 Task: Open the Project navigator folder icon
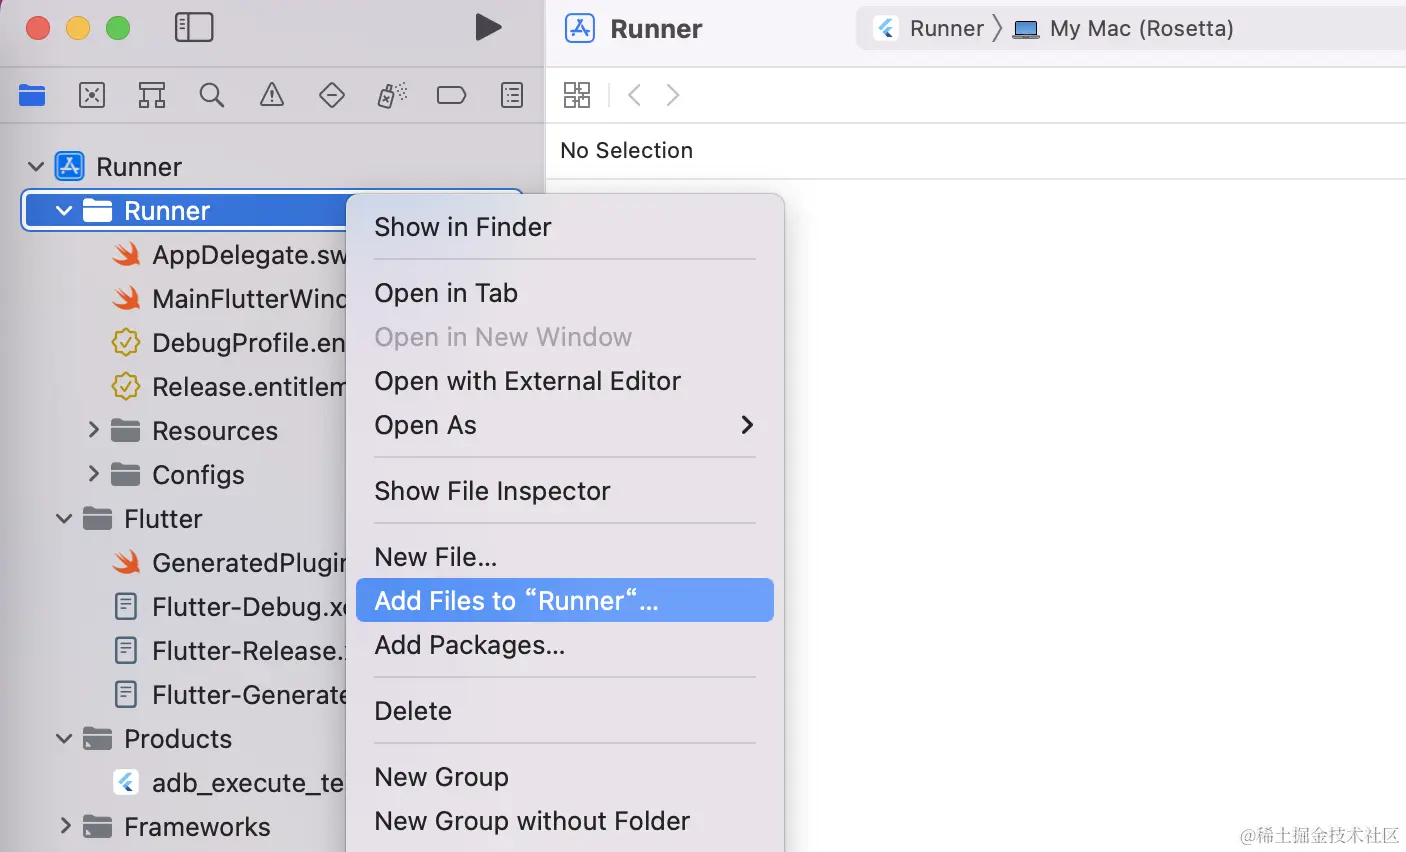(32, 95)
